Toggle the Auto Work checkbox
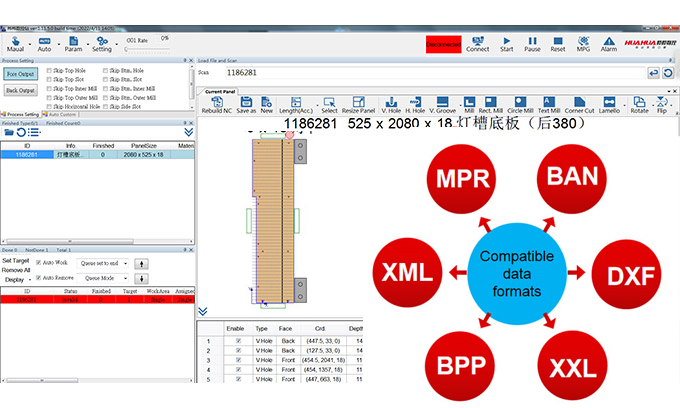680x408 pixels. 39,263
